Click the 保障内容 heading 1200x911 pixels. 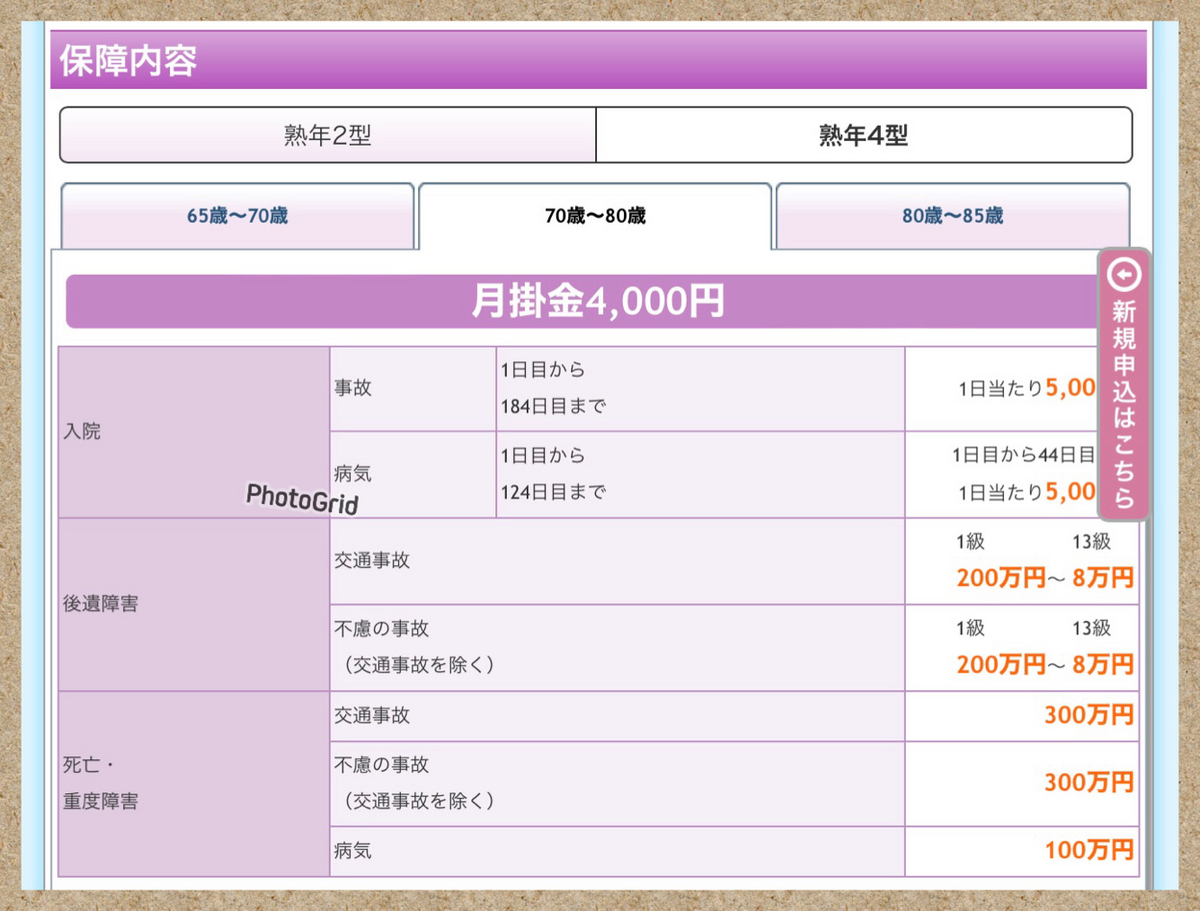(x=128, y=60)
